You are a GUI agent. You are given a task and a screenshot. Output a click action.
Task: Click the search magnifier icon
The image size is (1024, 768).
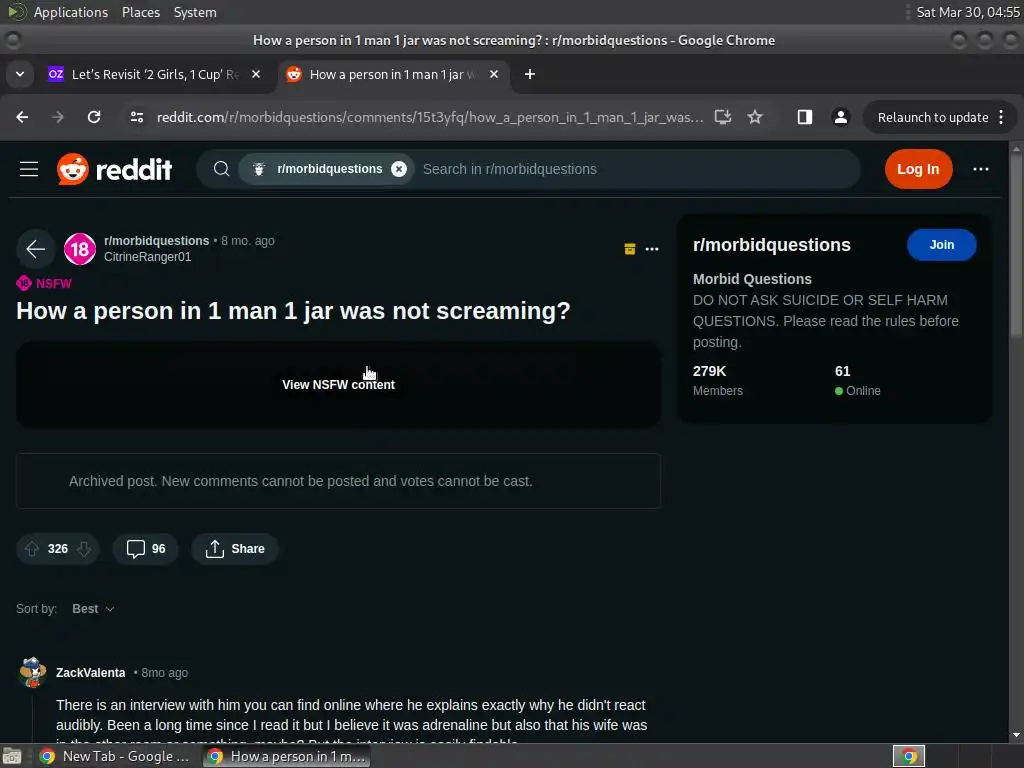[x=221, y=169]
